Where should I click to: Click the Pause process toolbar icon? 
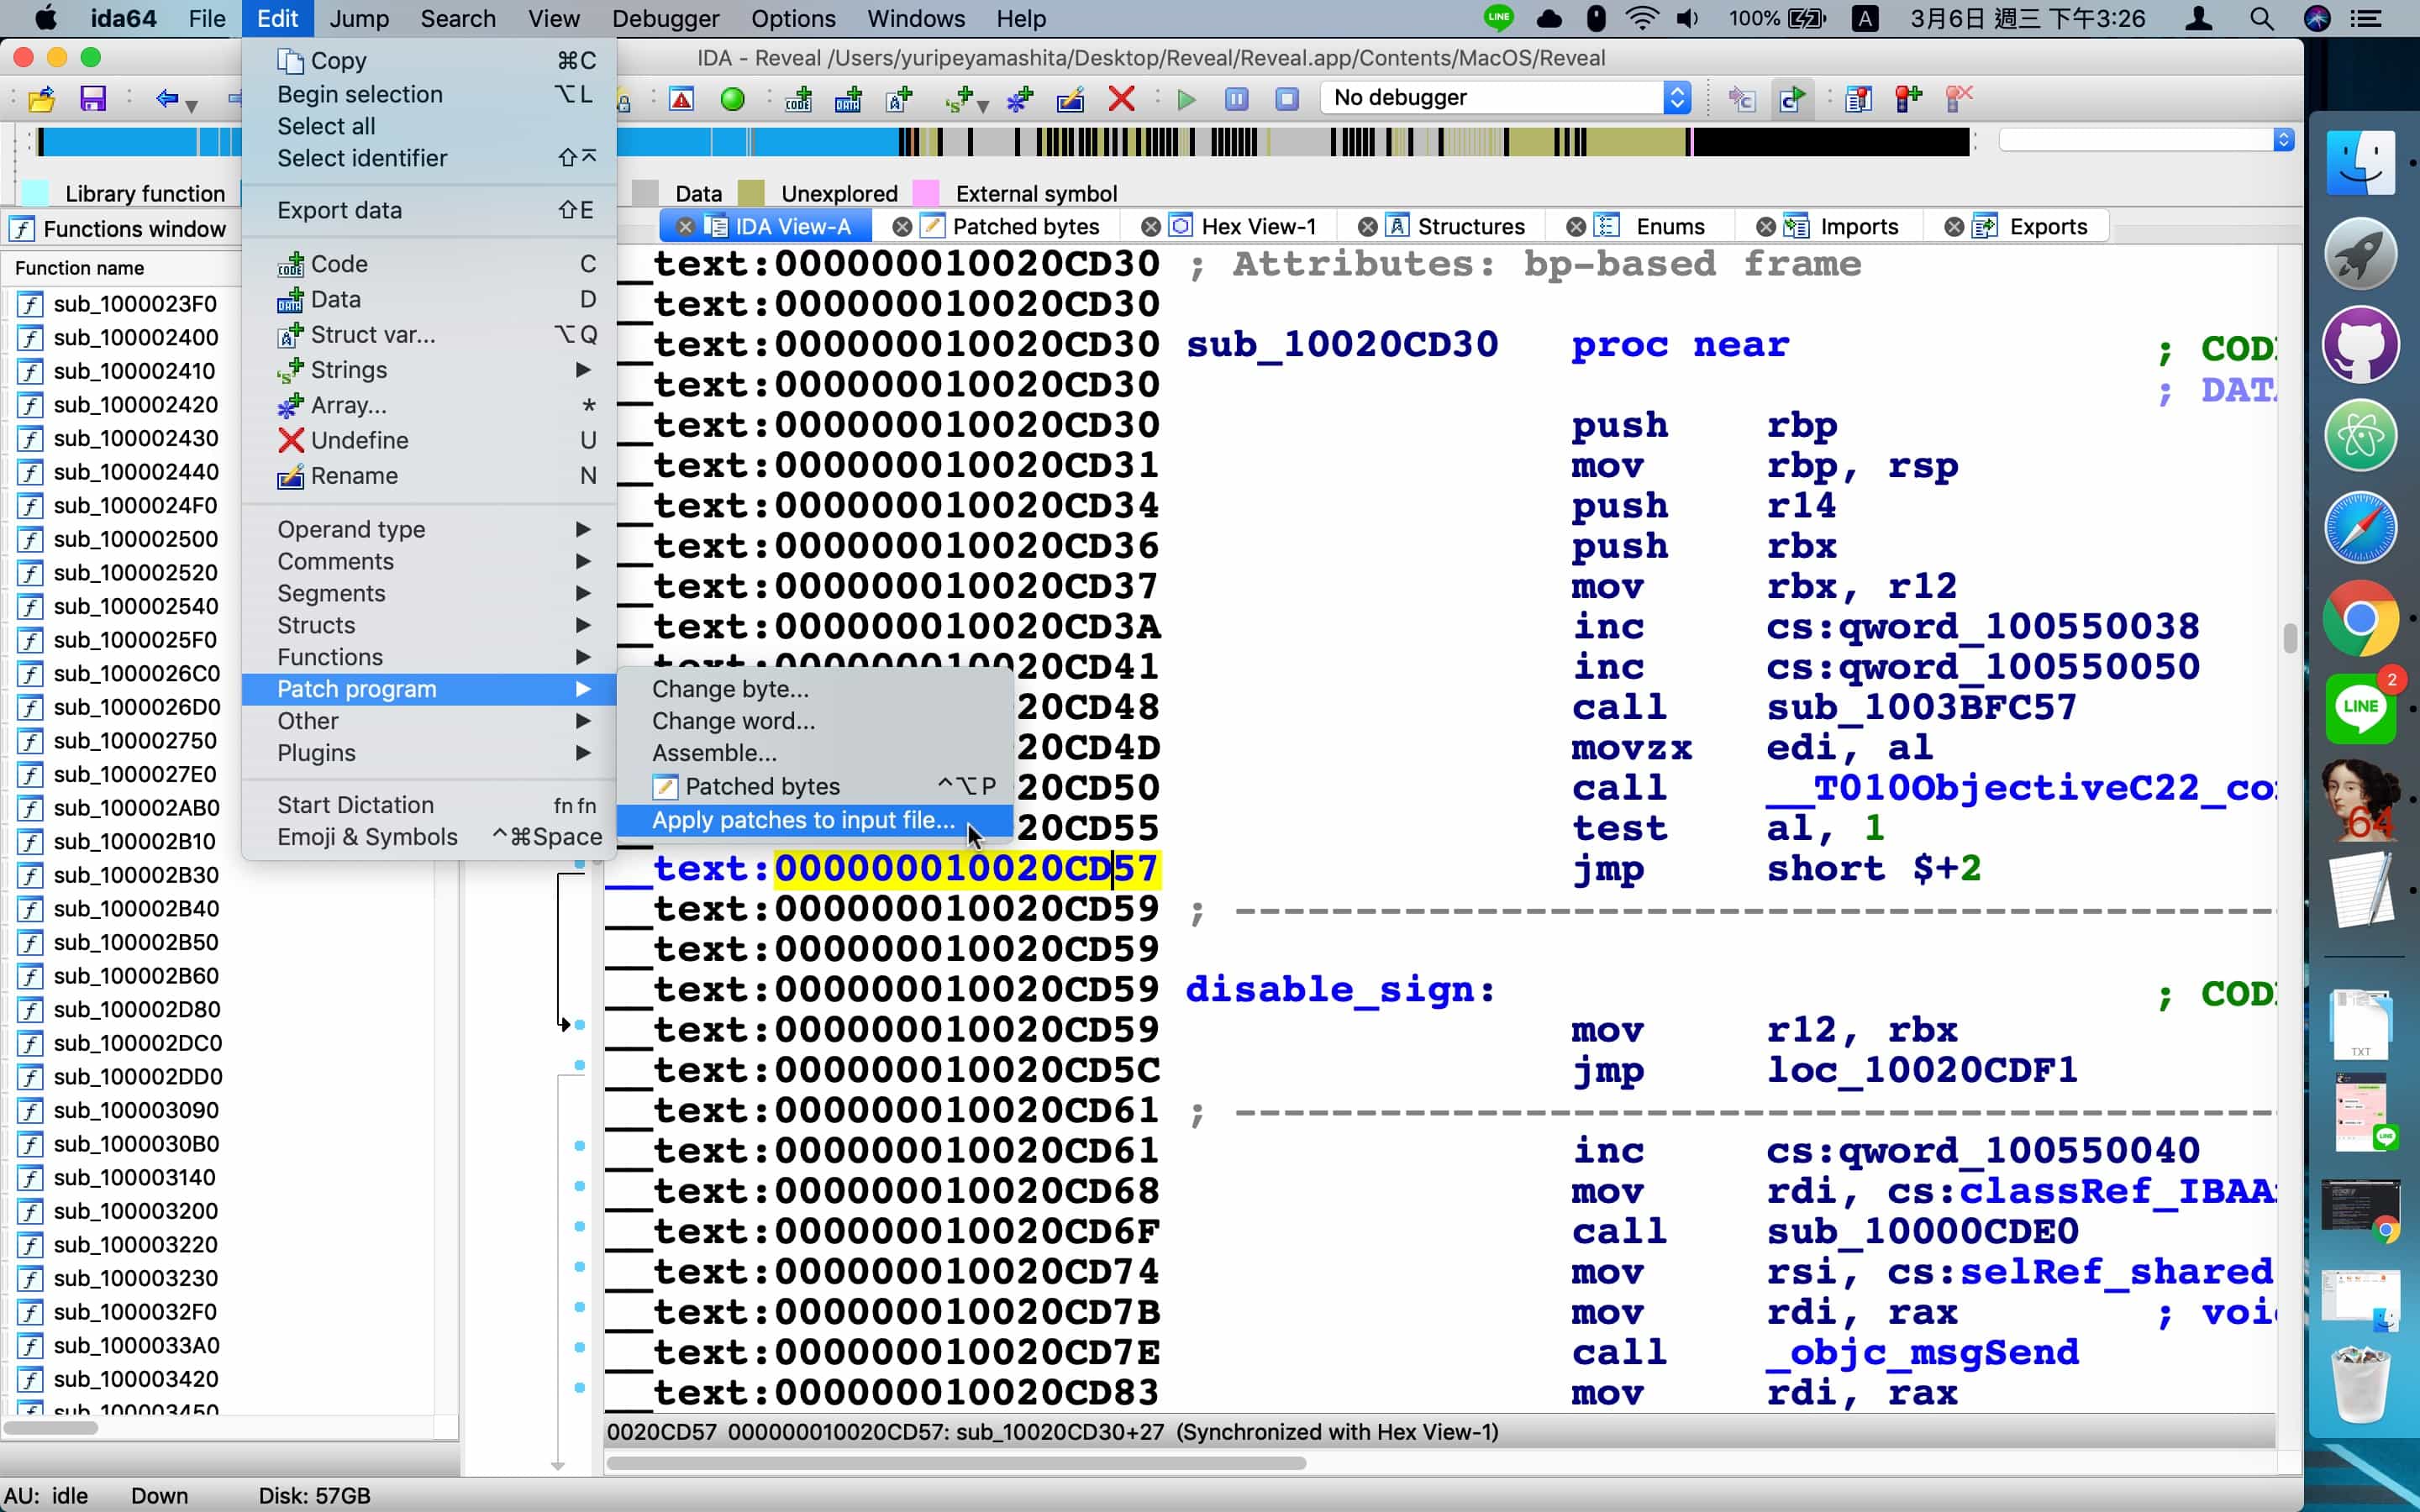point(1236,98)
